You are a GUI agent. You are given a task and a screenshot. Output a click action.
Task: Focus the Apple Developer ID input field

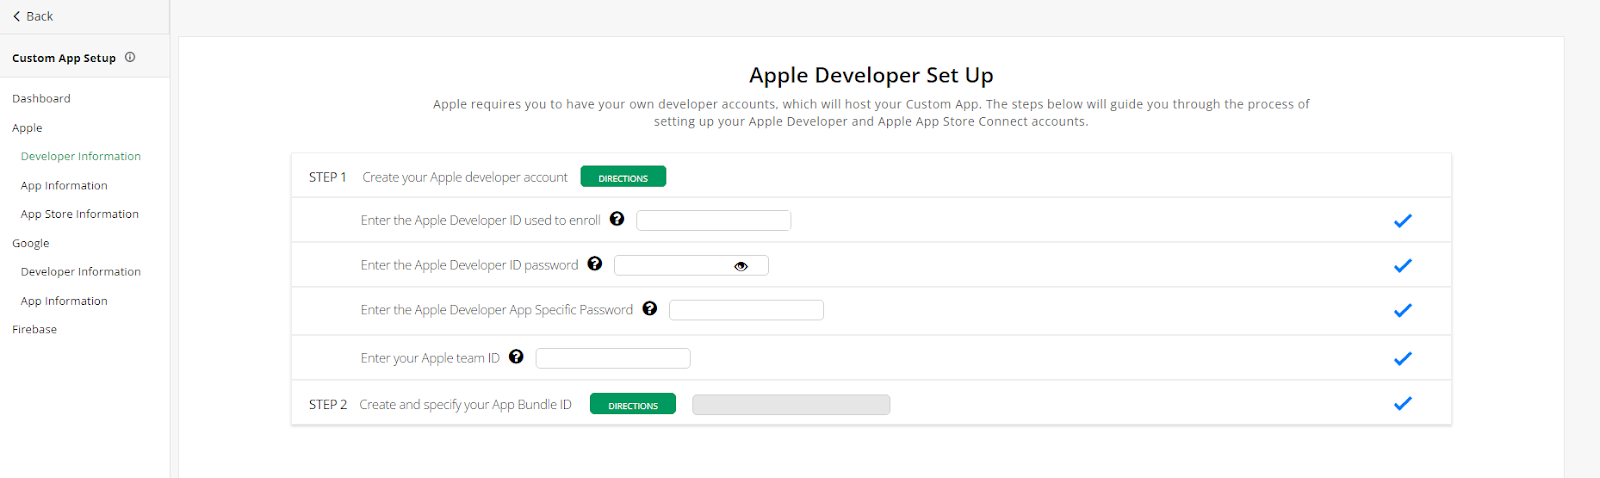714,220
